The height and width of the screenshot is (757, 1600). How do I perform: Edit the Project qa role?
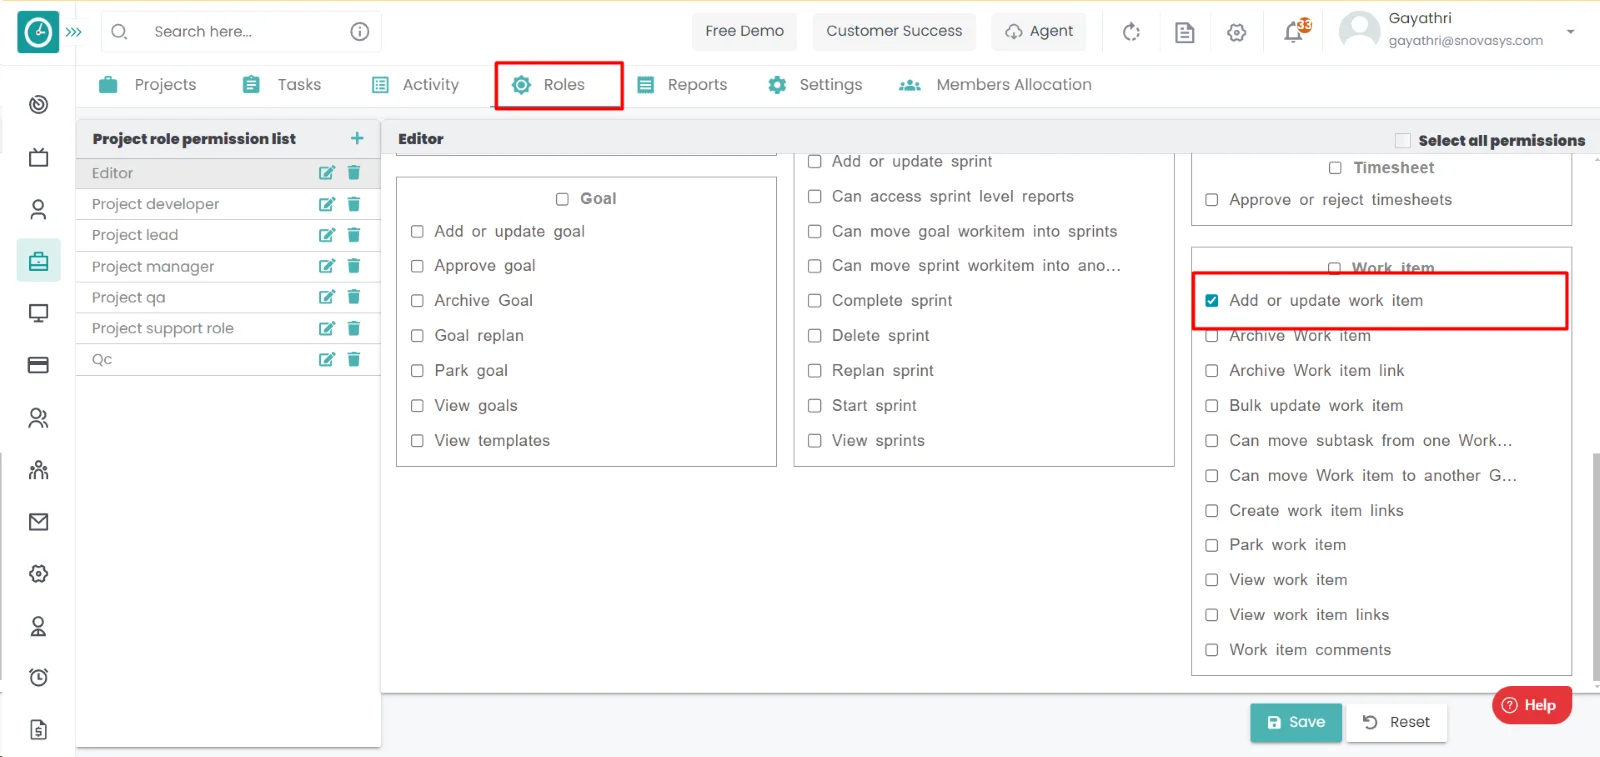tap(326, 297)
